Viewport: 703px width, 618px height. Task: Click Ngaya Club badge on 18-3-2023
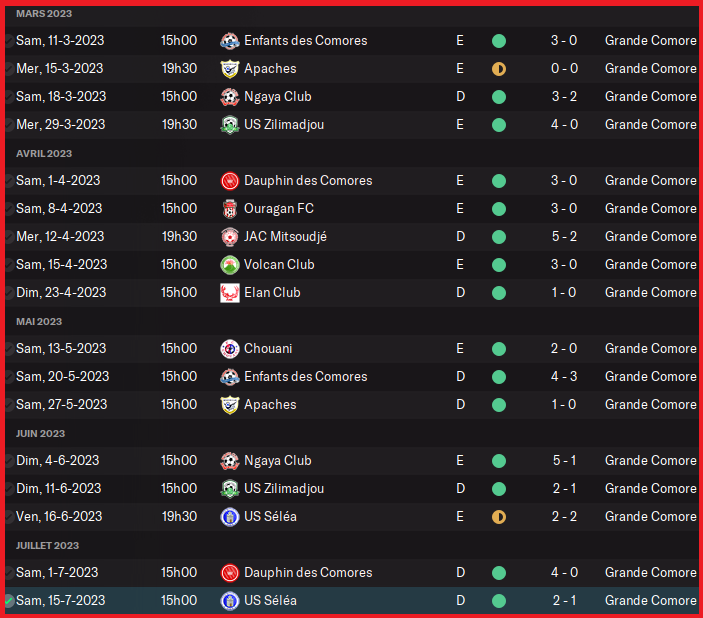[x=230, y=97]
